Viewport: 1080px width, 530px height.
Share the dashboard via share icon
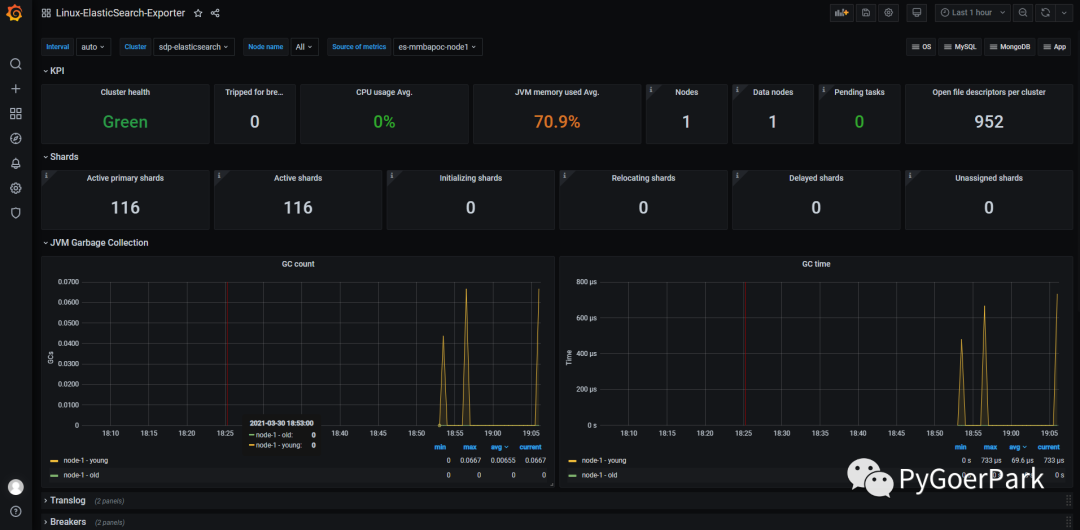pyautogui.click(x=215, y=13)
